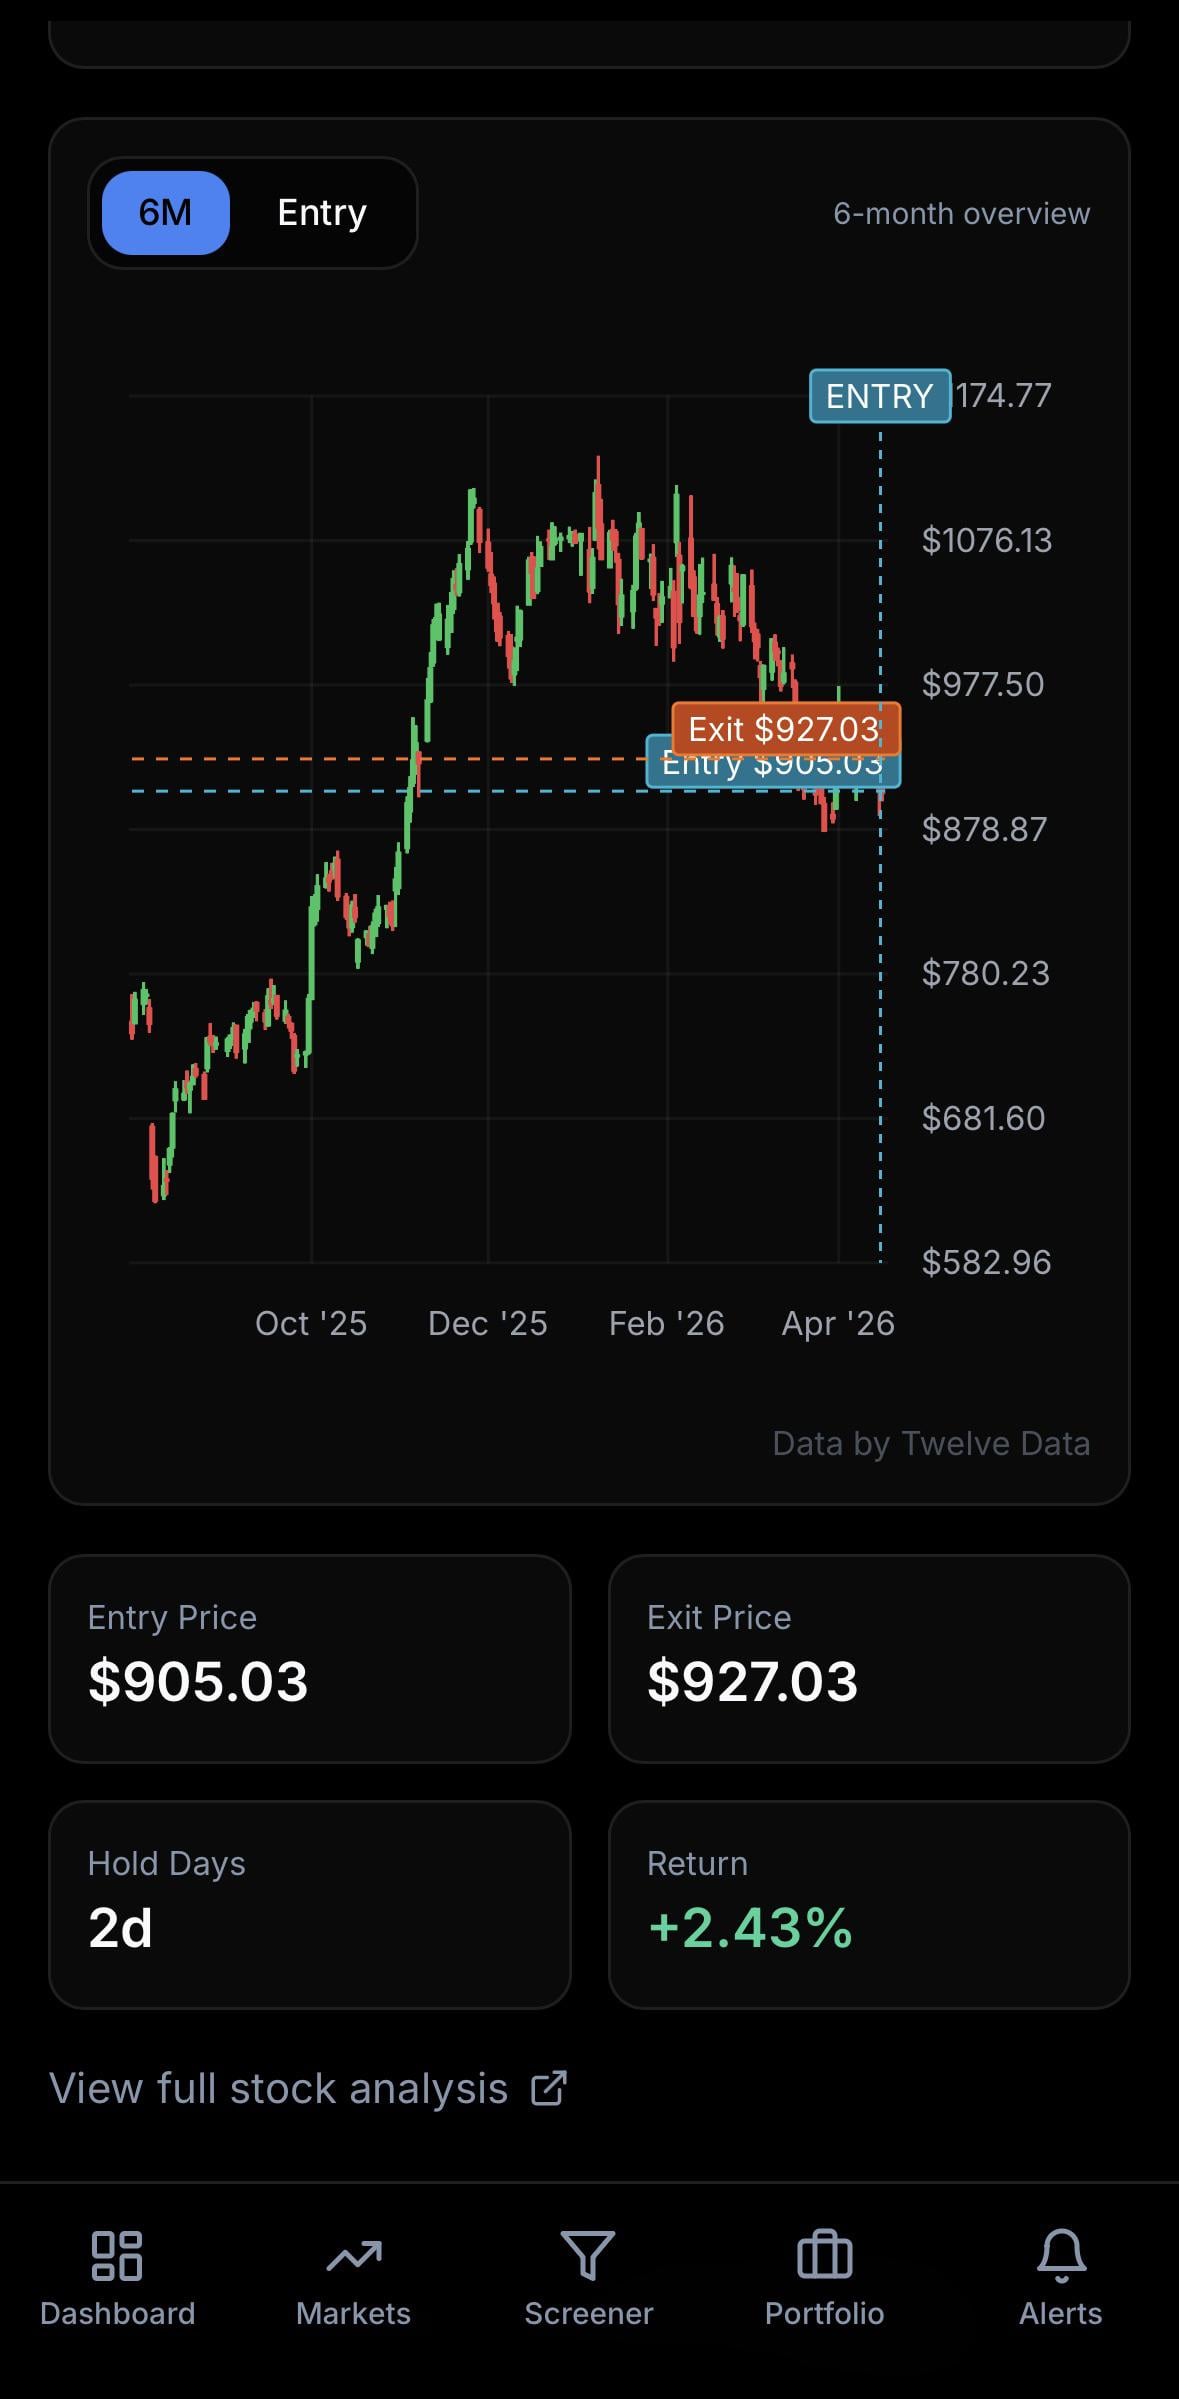The height and width of the screenshot is (2399, 1179).
Task: Click the ENTRY marker label on chart
Action: [879, 396]
